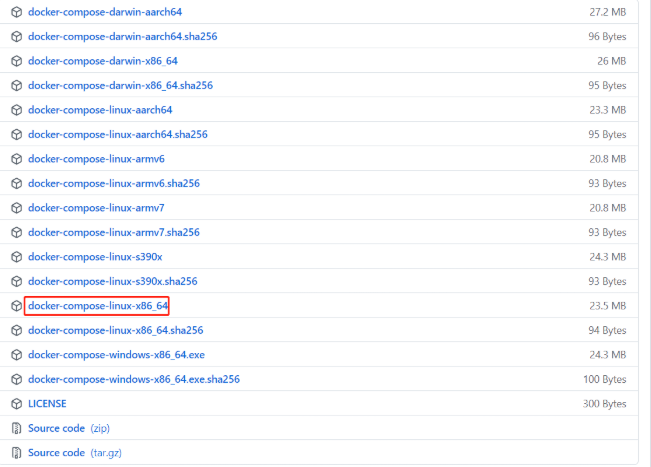
Task: Click zip file icon beside Source code (zip)
Action: (x=16, y=428)
